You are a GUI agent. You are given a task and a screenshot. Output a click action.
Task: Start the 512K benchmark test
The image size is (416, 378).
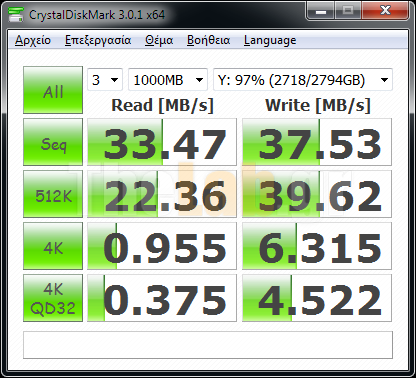click(53, 194)
